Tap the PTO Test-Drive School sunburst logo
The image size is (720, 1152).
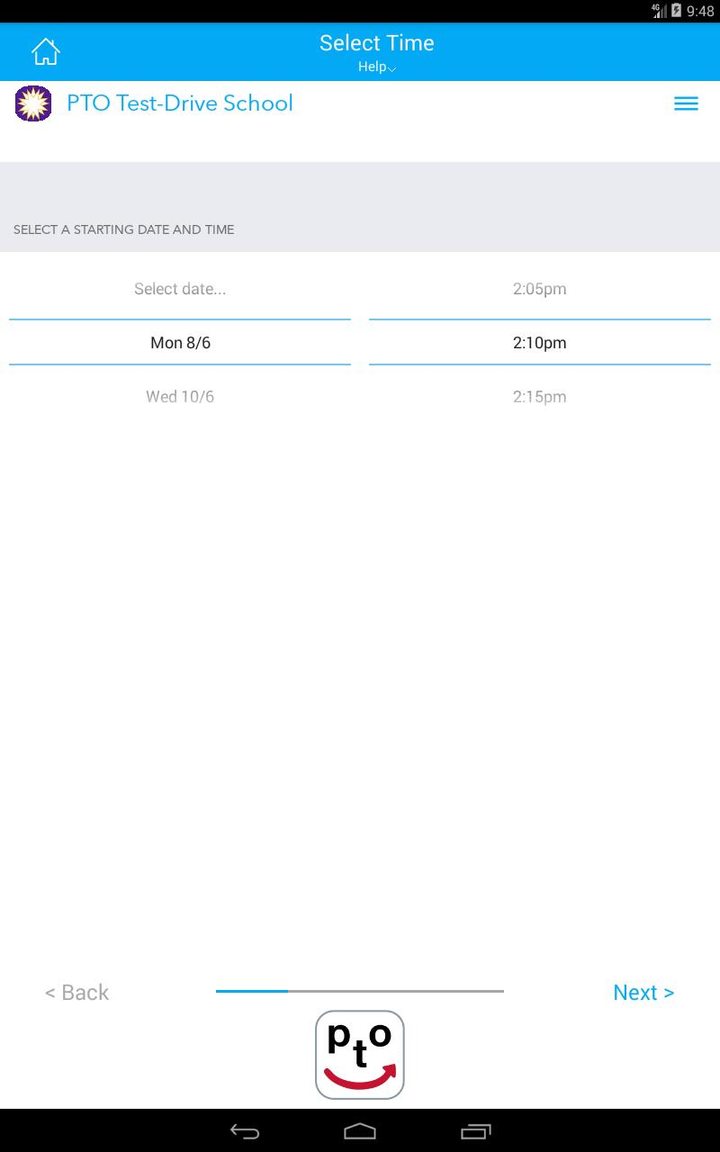click(x=33, y=104)
